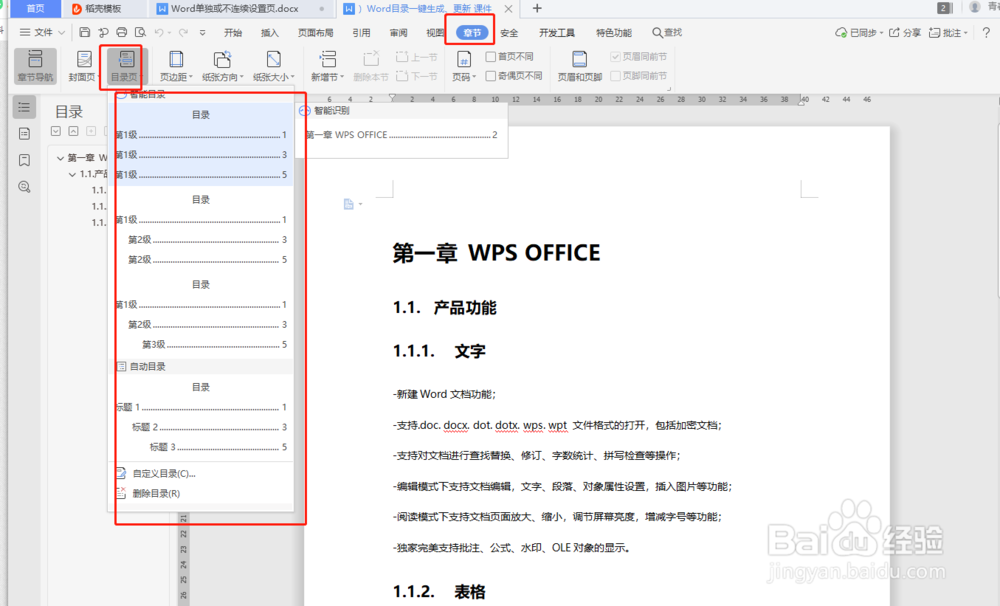Viewport: 1000px width, 606px height.
Task: Go to next section with 下一节
Action: tap(416, 76)
